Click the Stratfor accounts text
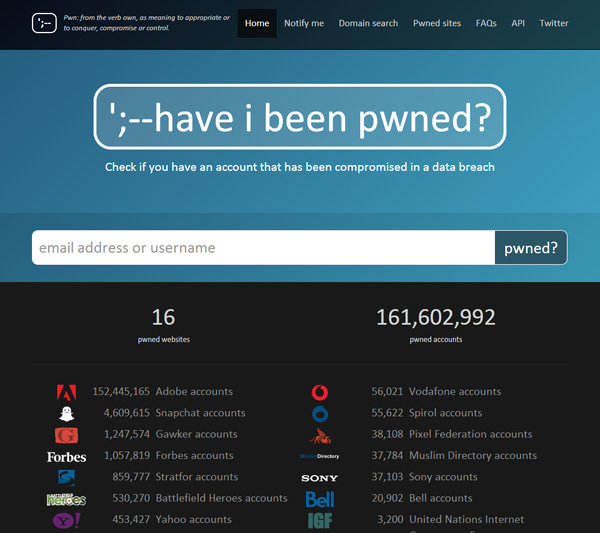The width and height of the screenshot is (600, 533). coord(197,477)
